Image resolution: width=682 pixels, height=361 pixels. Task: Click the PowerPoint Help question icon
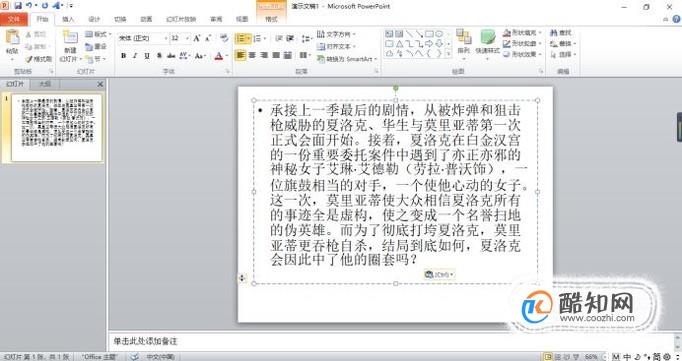click(677, 19)
